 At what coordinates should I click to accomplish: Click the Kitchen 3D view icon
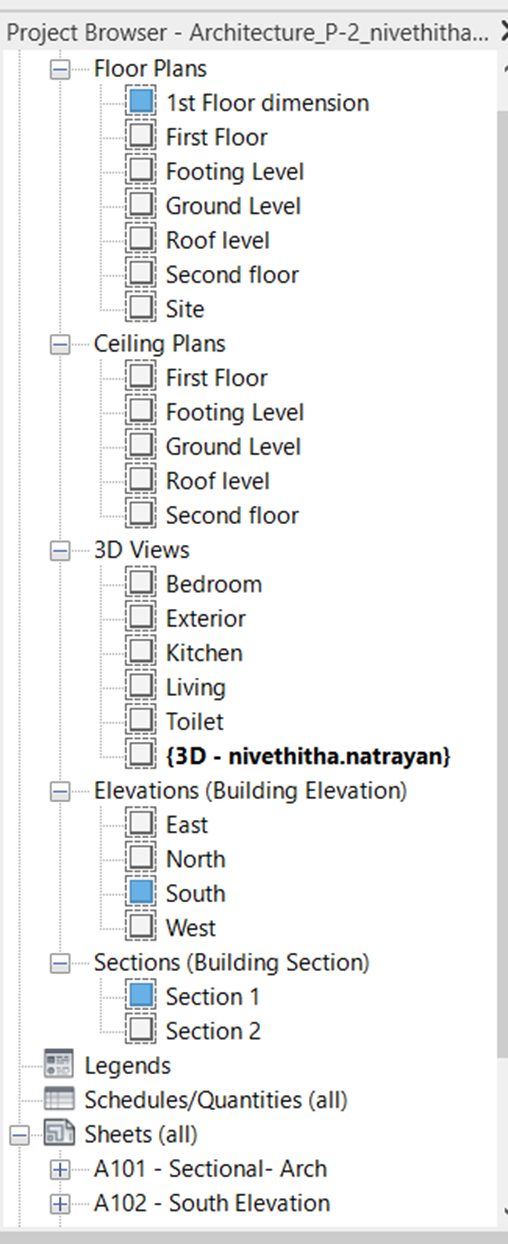click(x=141, y=653)
